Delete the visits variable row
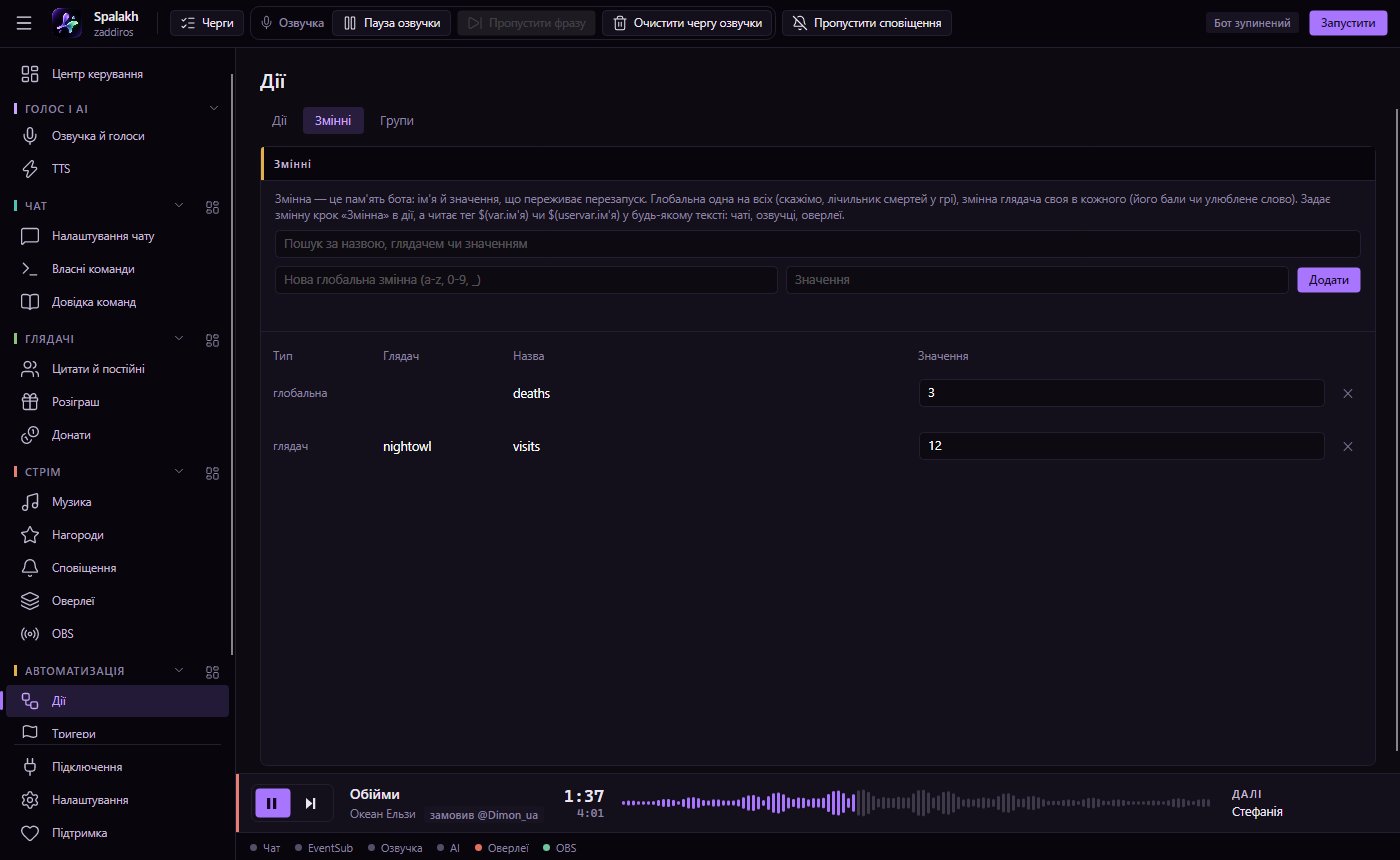The image size is (1400, 860). [1347, 447]
